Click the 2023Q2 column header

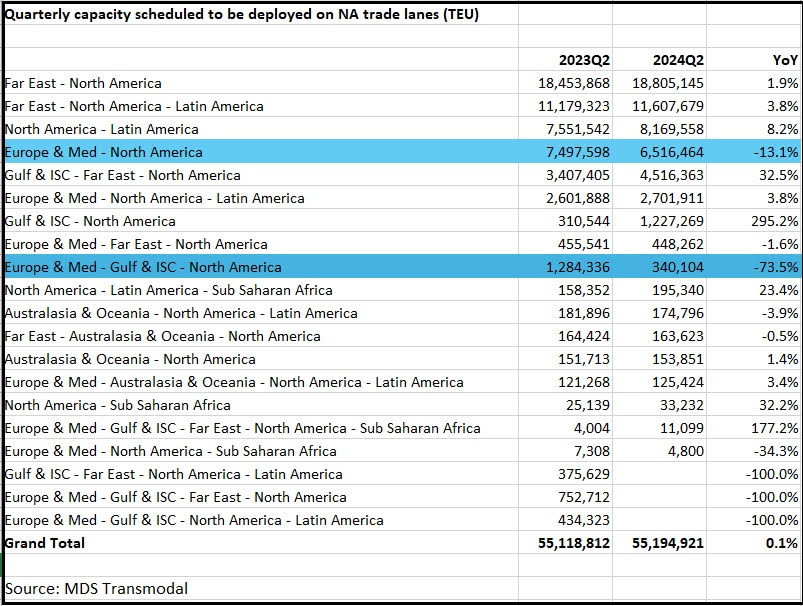pyautogui.click(x=584, y=60)
